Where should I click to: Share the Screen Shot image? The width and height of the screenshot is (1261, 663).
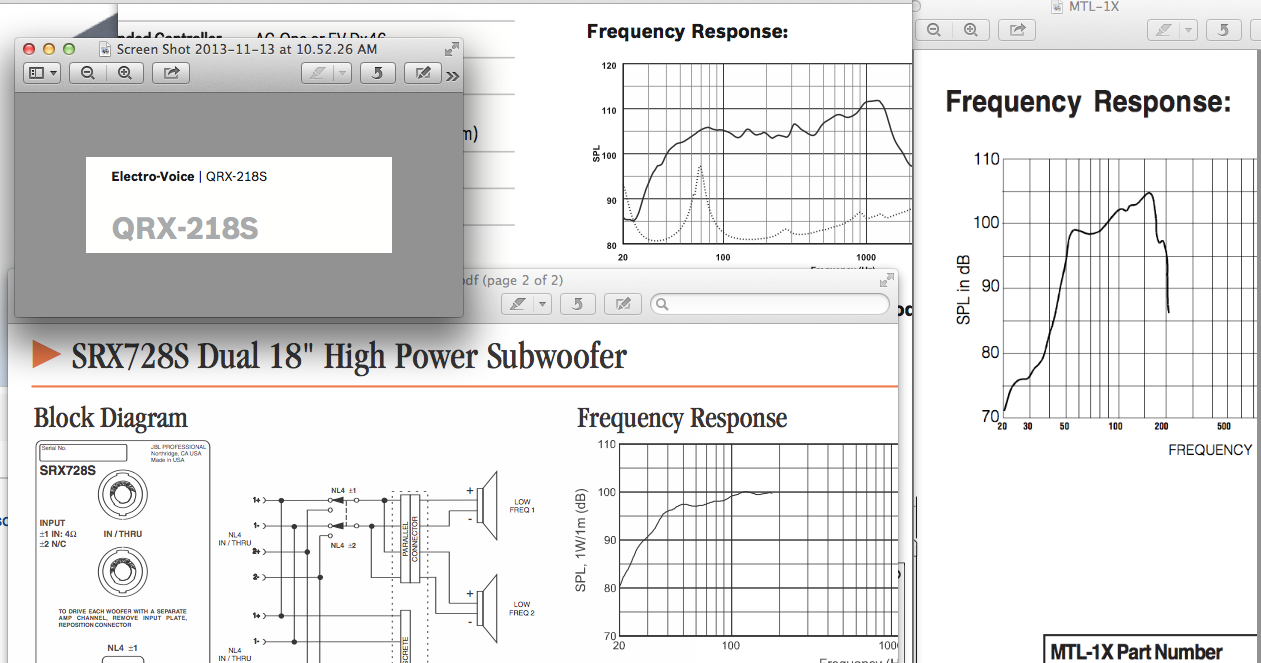pos(171,73)
